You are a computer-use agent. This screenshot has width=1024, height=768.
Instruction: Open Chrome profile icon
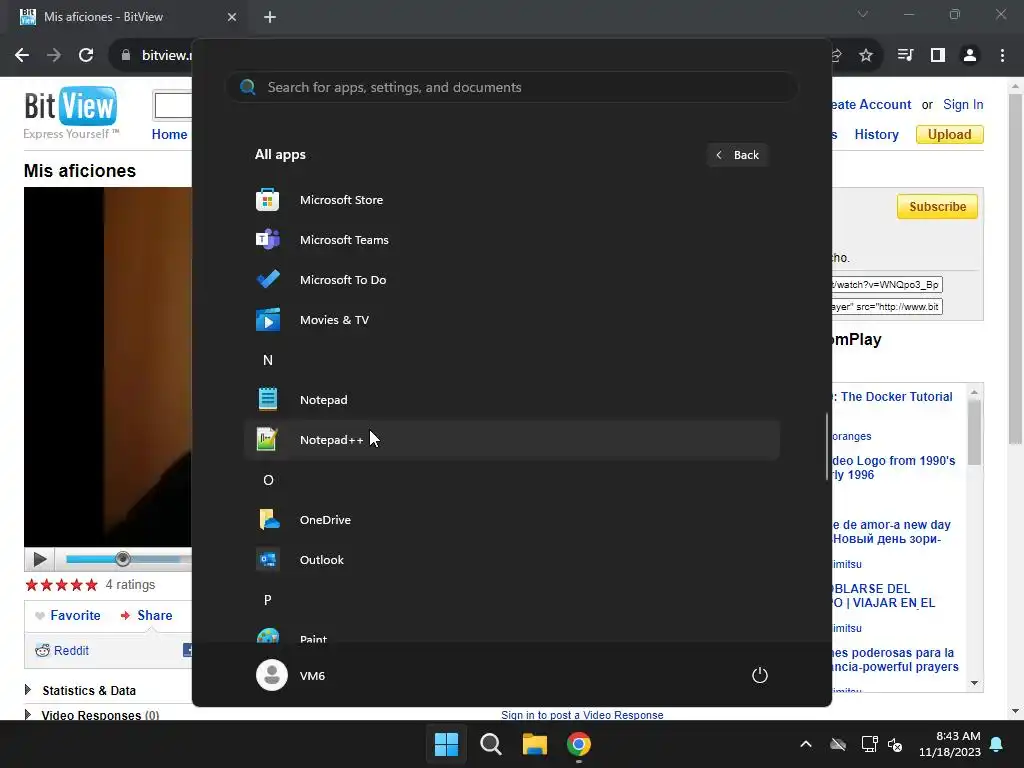pyautogui.click(x=970, y=56)
